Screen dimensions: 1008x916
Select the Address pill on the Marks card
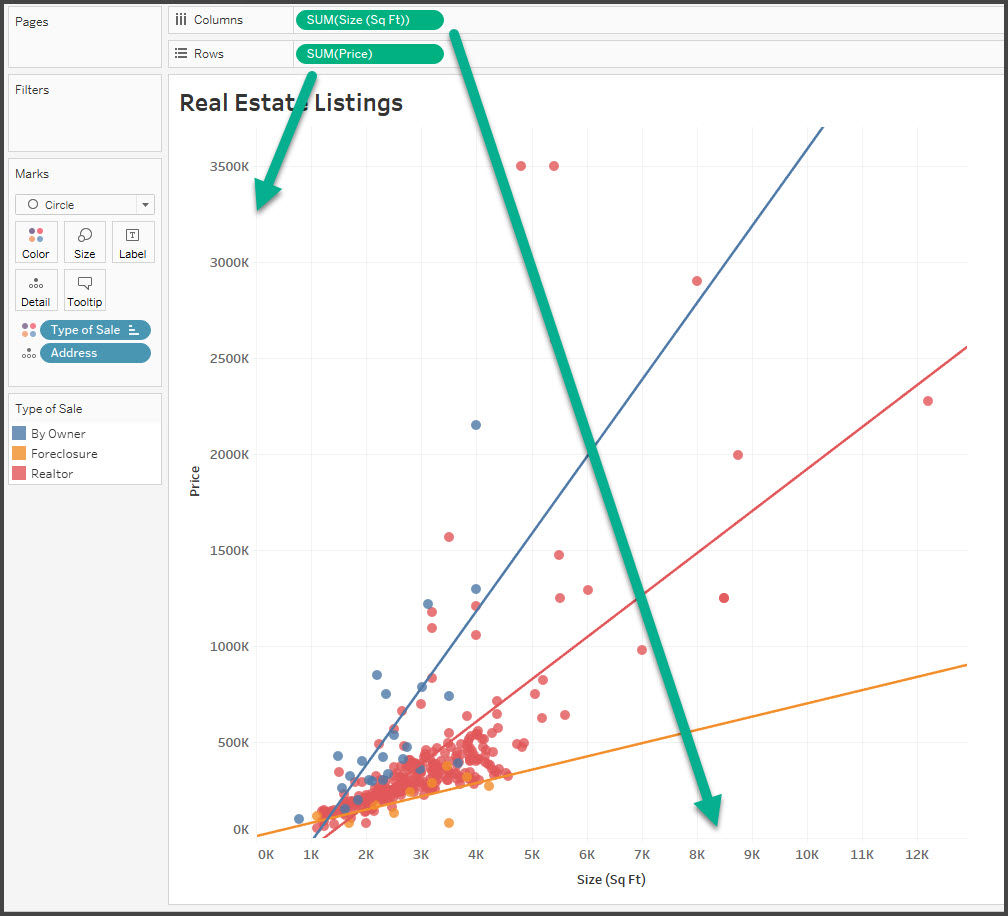tap(95, 352)
